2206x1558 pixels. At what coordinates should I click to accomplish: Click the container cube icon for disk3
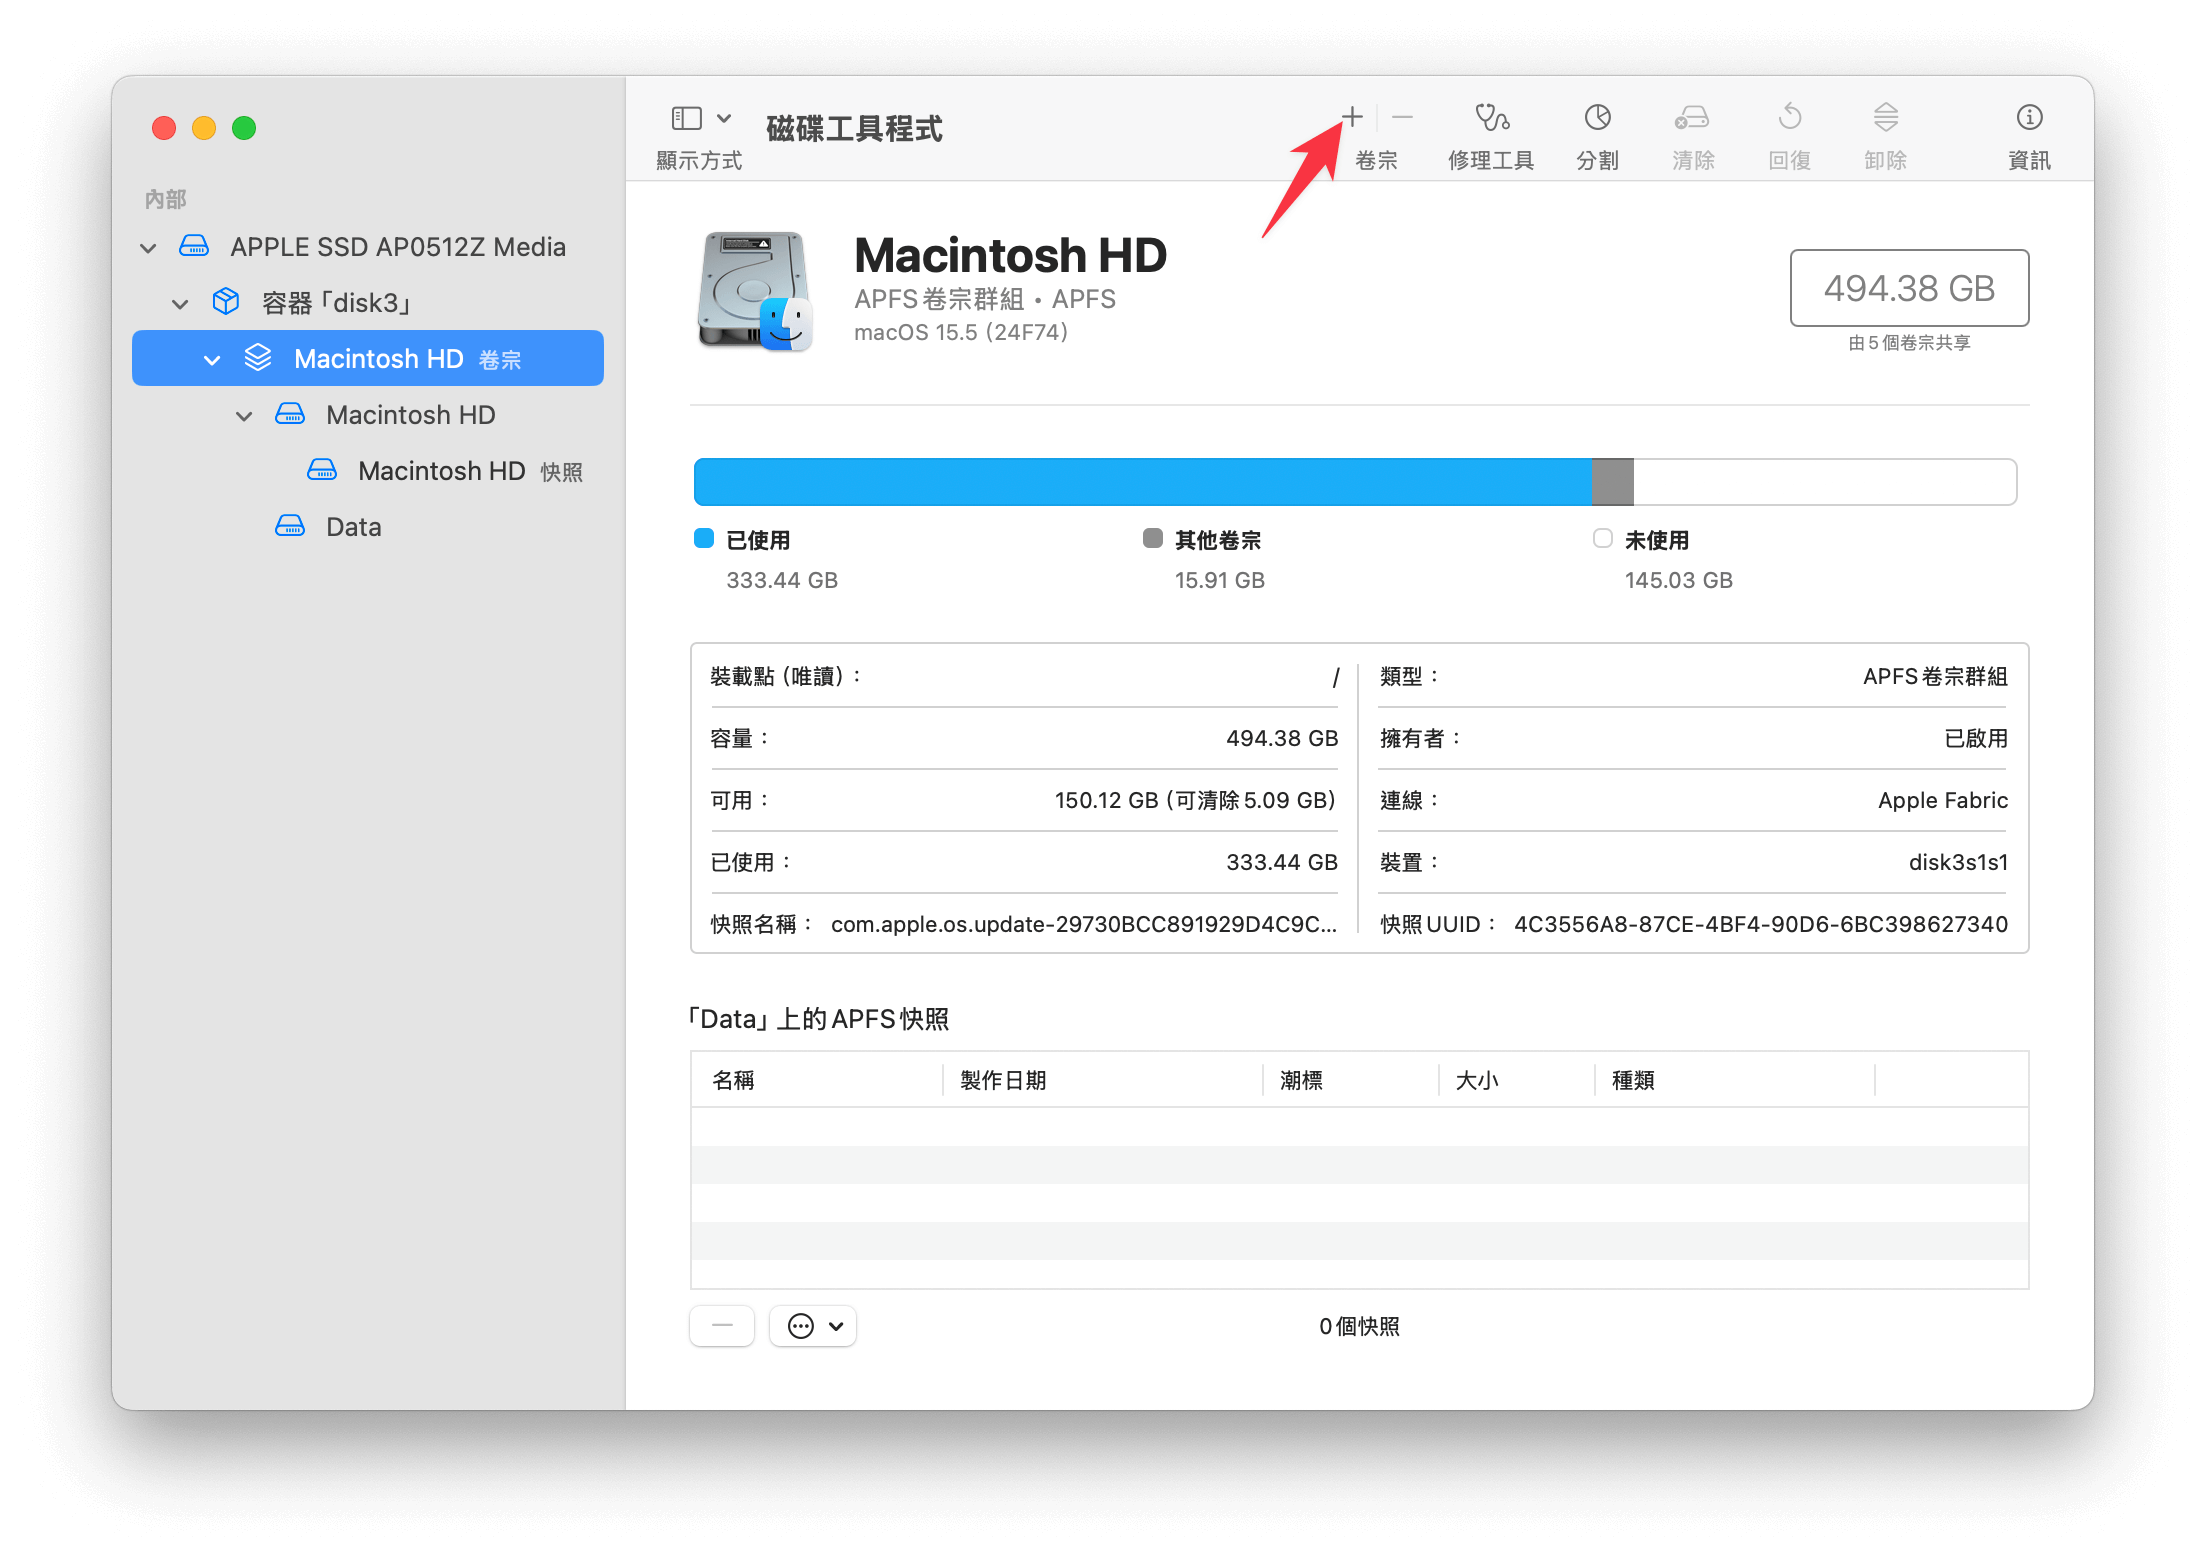(226, 301)
